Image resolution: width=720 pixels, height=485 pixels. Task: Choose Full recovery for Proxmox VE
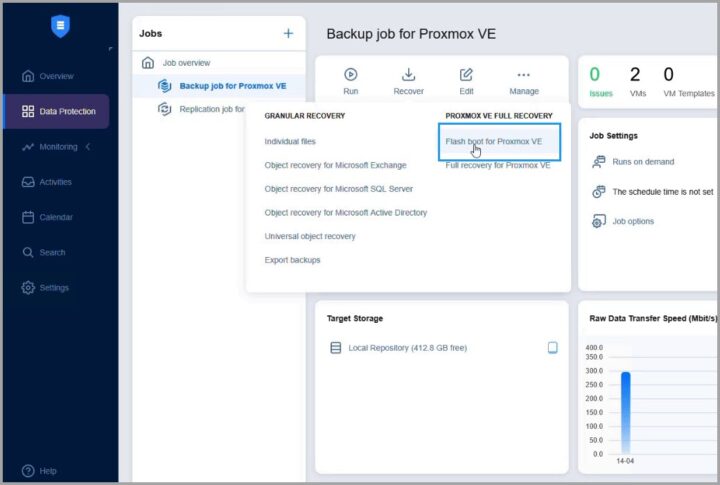pyautogui.click(x=498, y=165)
